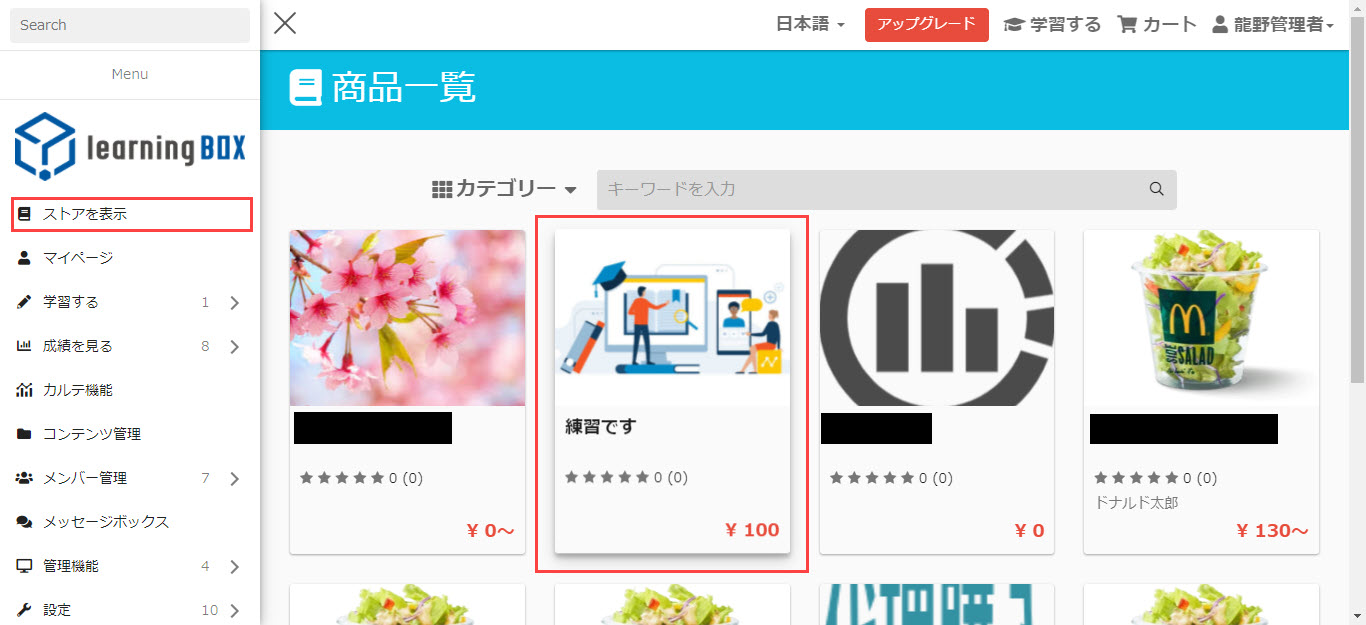1366x625 pixels.
Task: Click the graduation cap 学習する icon
Action: pos(1014,25)
